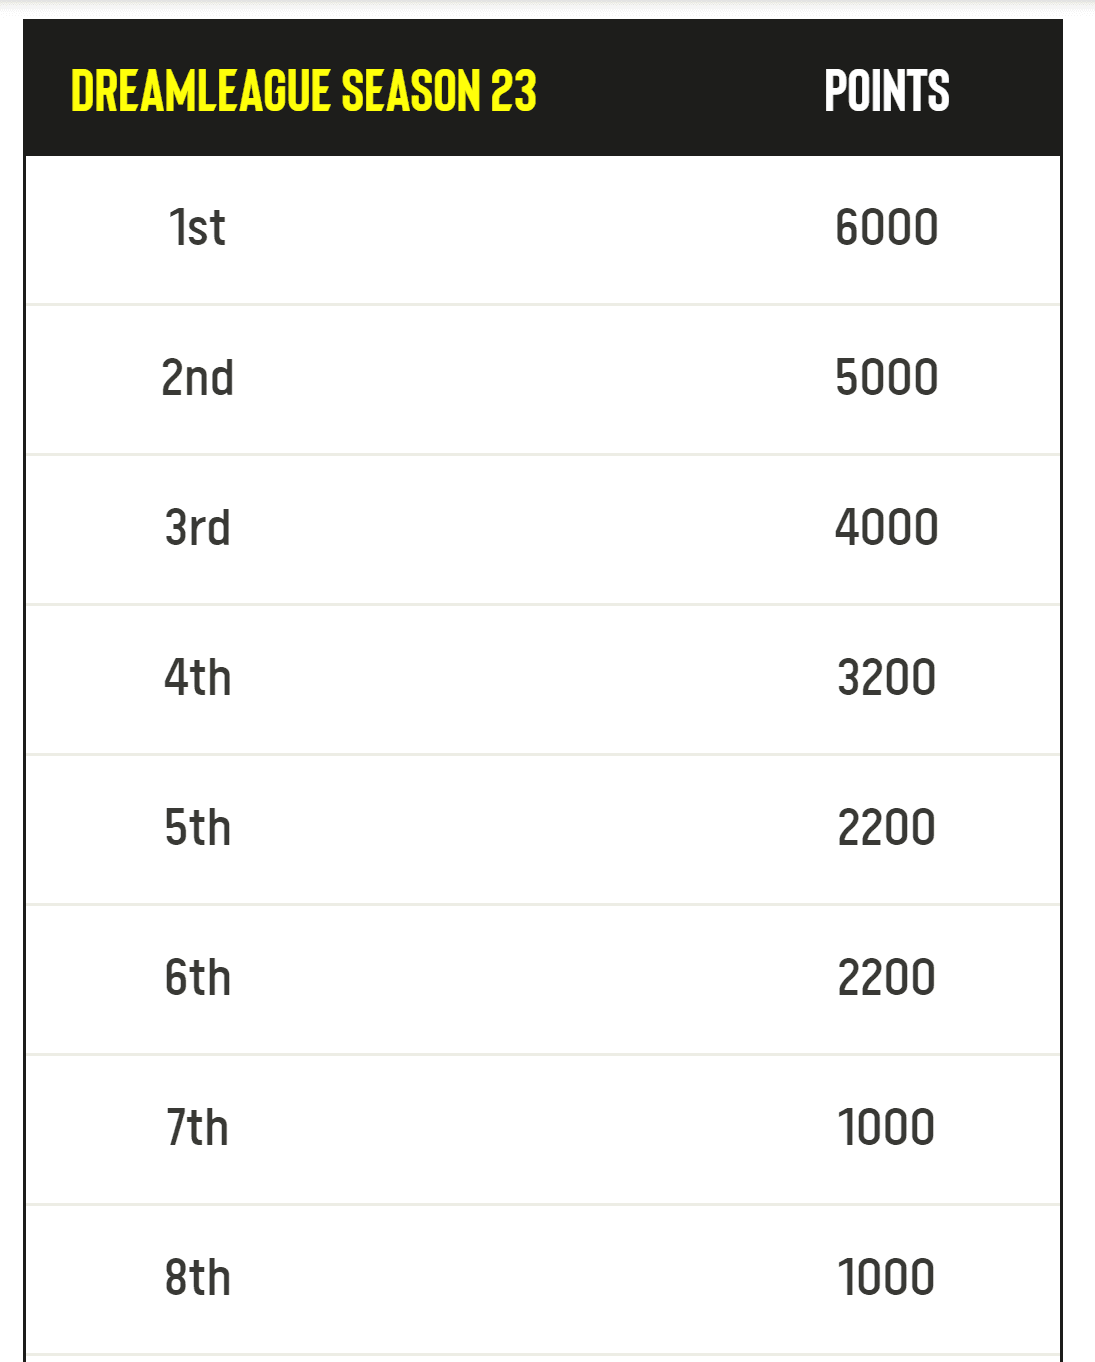
Task: Click the POINTS column header
Action: [x=886, y=91]
